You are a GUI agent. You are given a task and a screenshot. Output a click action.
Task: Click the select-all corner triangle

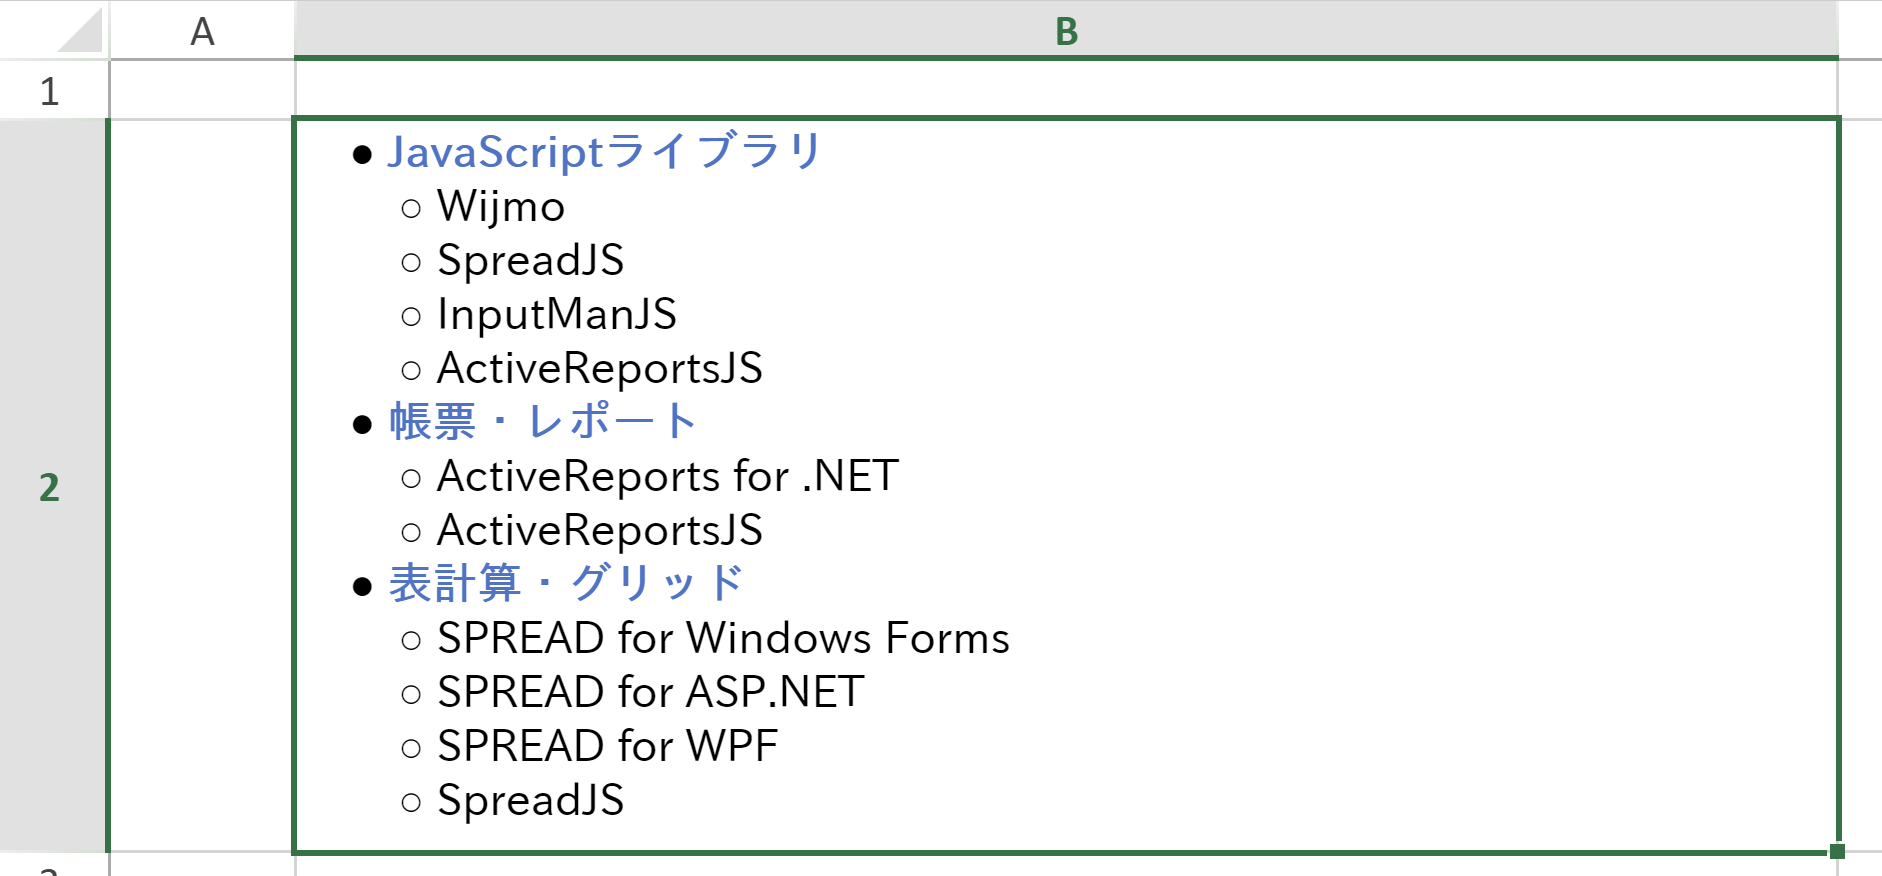(x=80, y=30)
